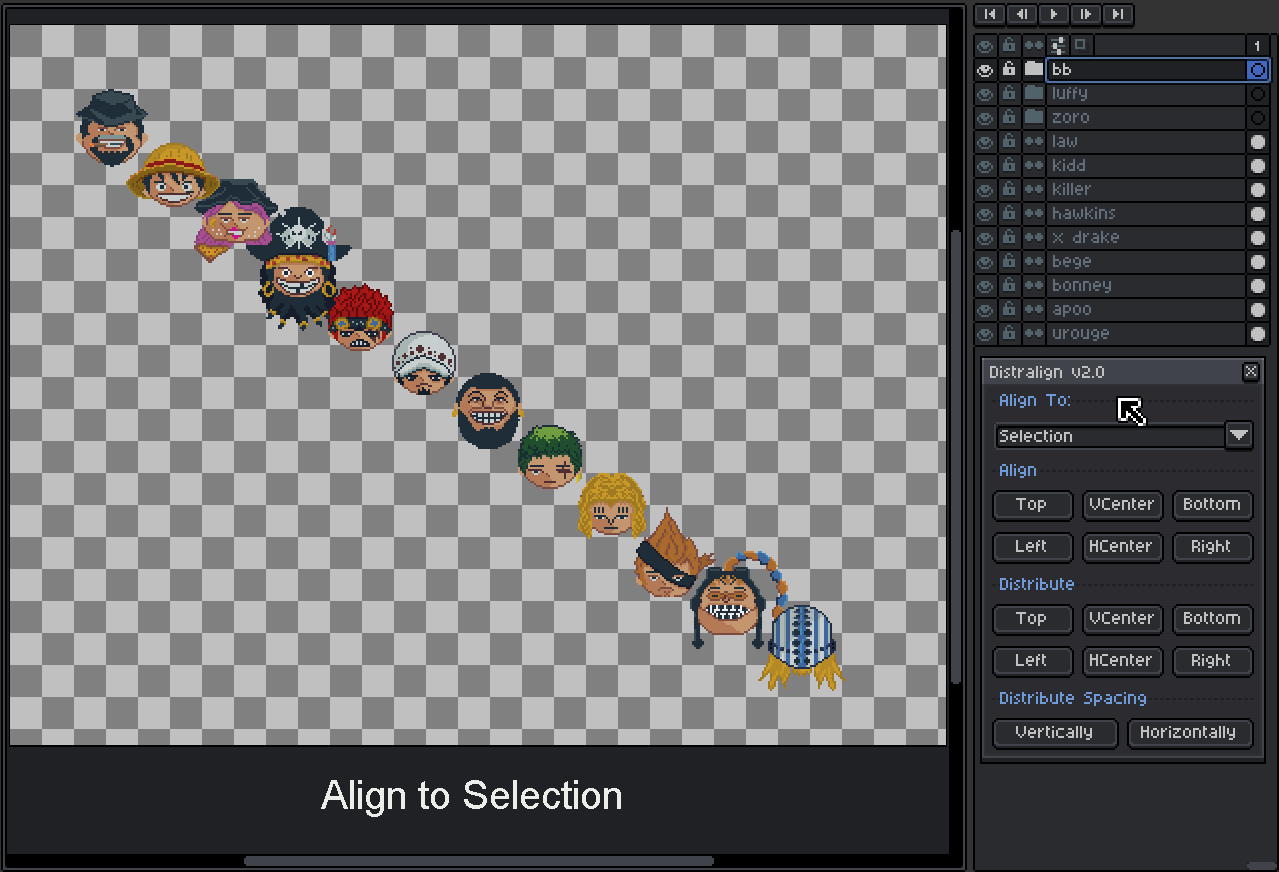Hide the bb layer
1279x872 pixels.
tap(986, 70)
